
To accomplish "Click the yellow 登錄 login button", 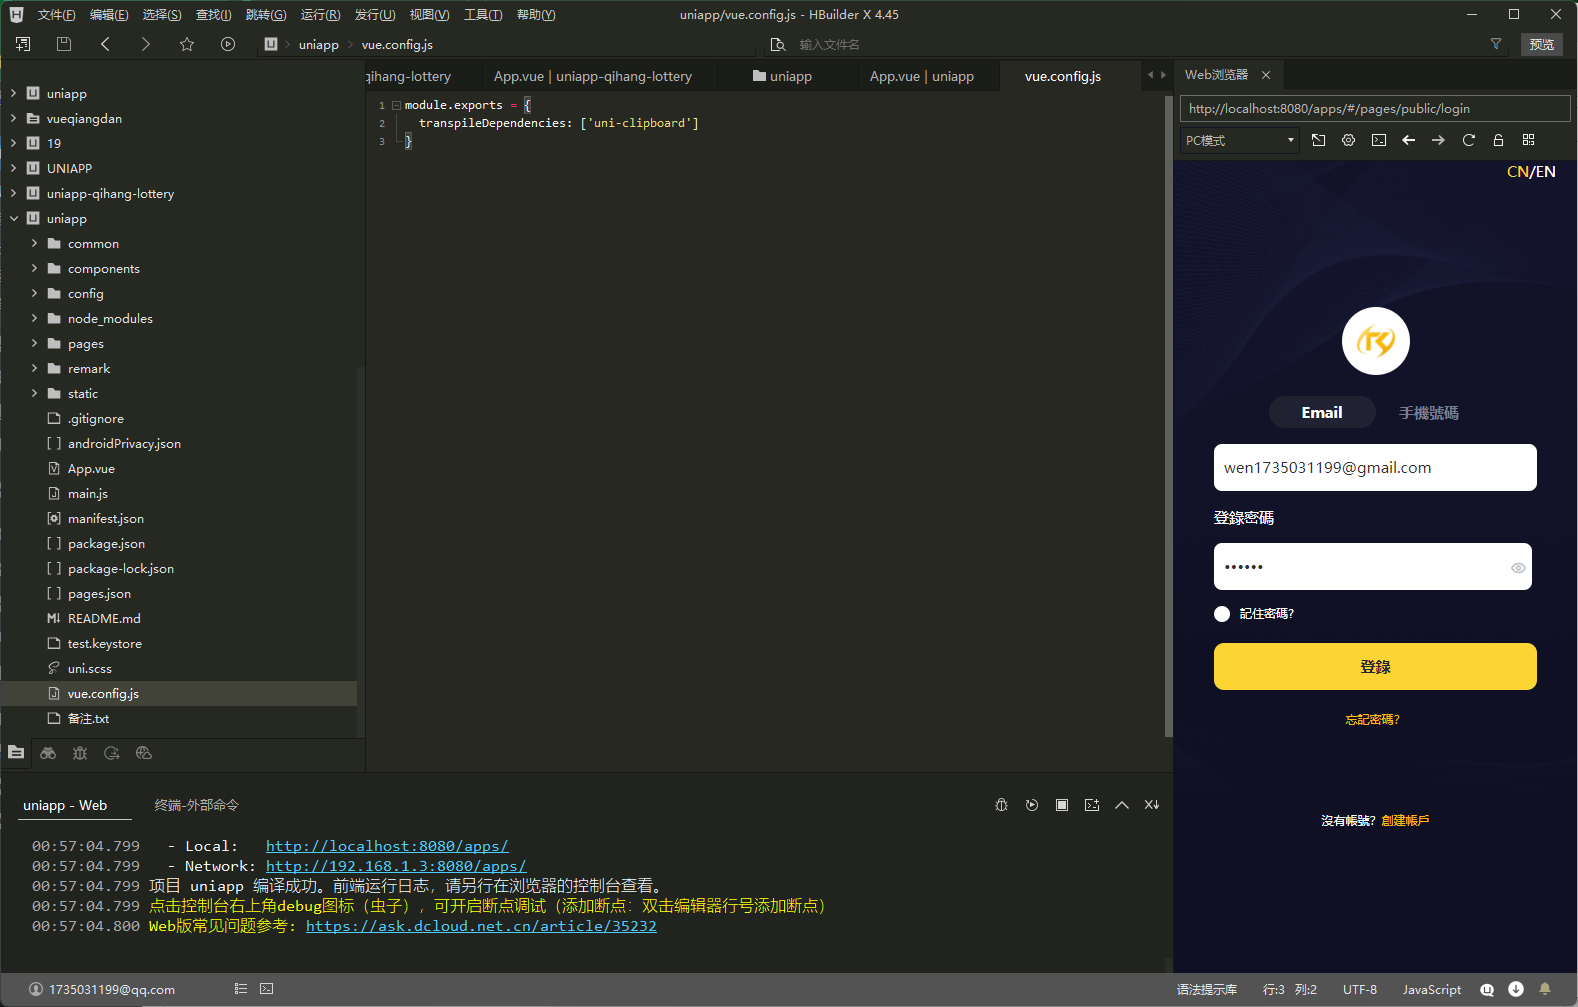I will (x=1375, y=666).
